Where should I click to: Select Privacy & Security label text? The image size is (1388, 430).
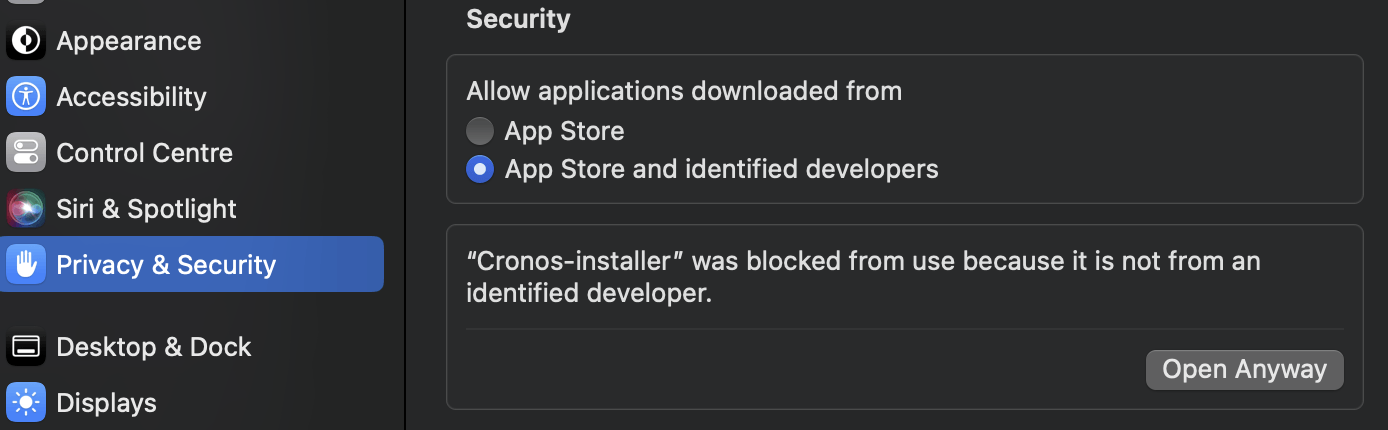[166, 265]
